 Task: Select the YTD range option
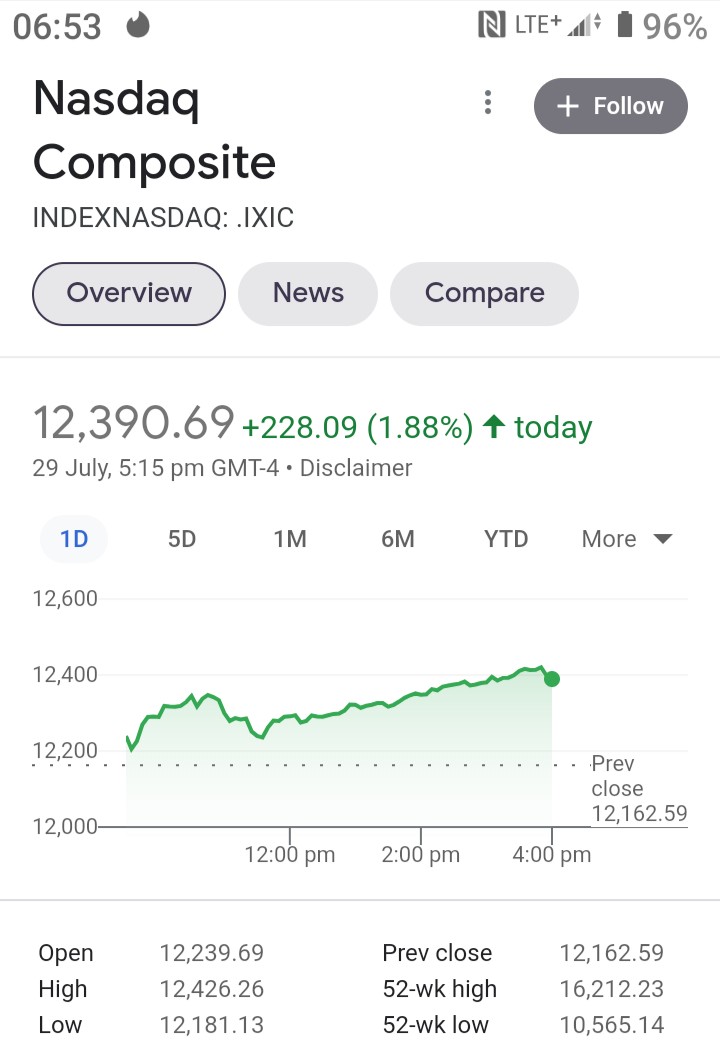point(506,539)
